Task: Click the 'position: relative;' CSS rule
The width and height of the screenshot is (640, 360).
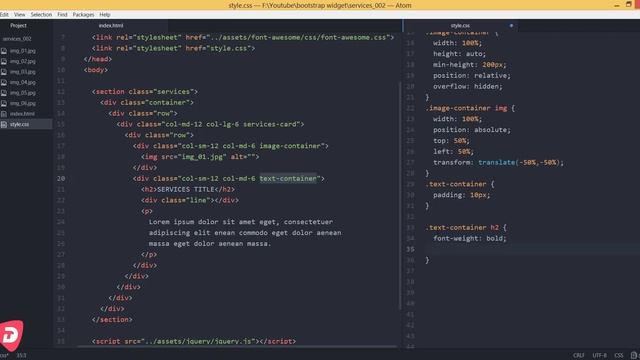Action: point(472,76)
